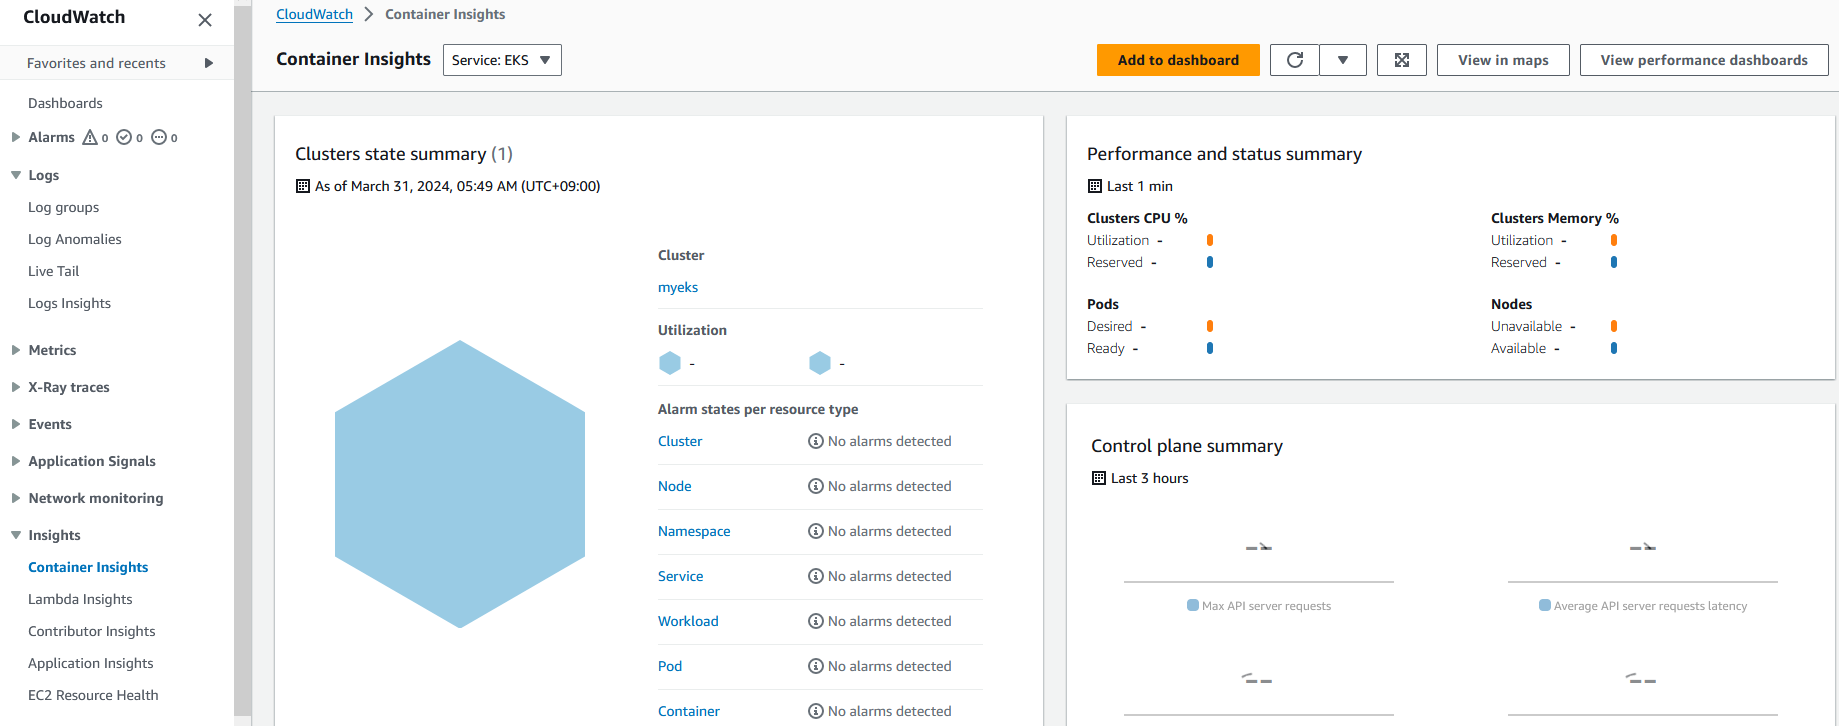Expand the Metrics section
The height and width of the screenshot is (726, 1839).
click(16, 350)
